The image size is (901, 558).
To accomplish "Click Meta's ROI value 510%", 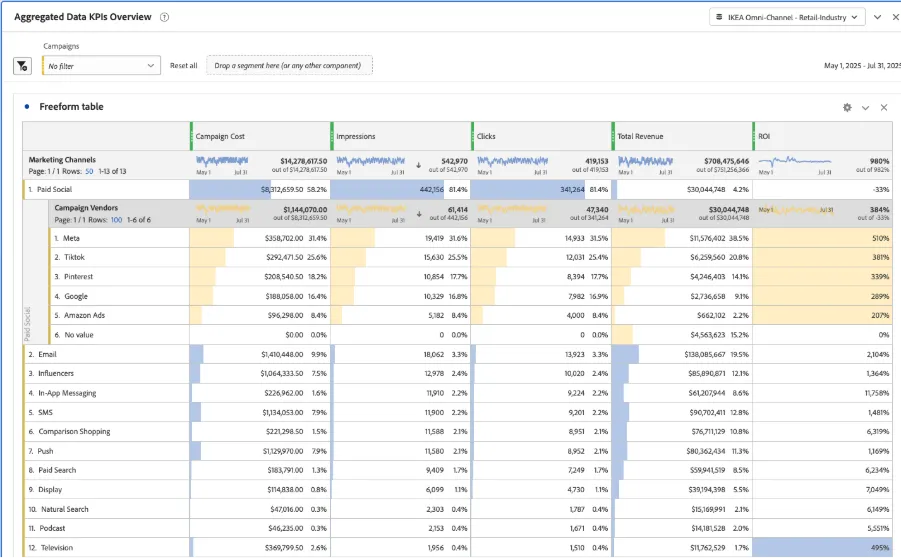I will pyautogui.click(x=880, y=238).
